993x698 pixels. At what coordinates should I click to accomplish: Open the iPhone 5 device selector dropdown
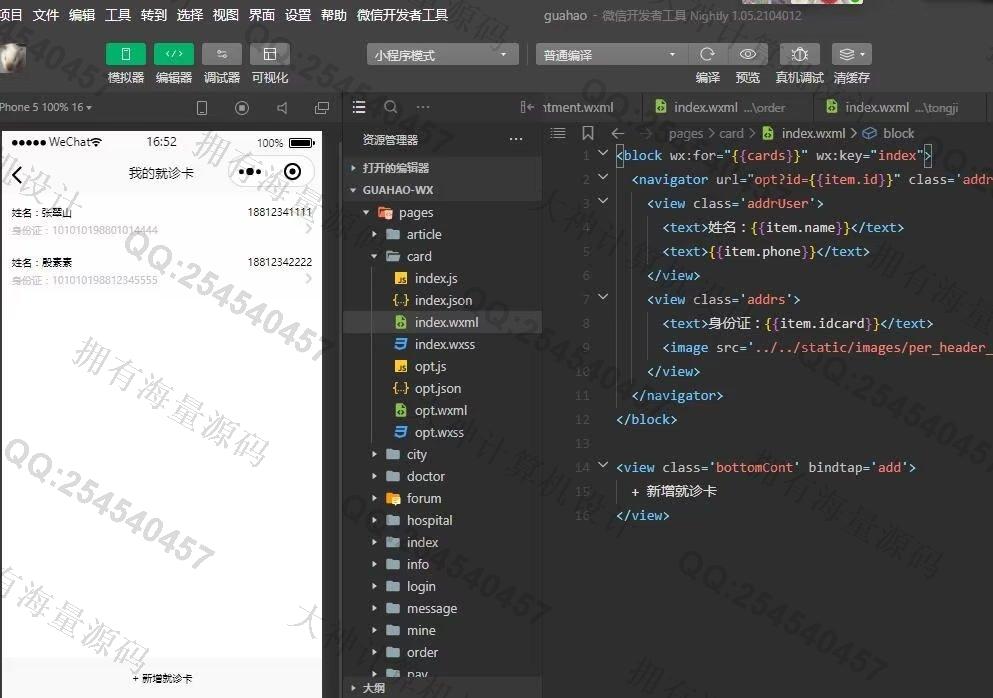click(46, 107)
